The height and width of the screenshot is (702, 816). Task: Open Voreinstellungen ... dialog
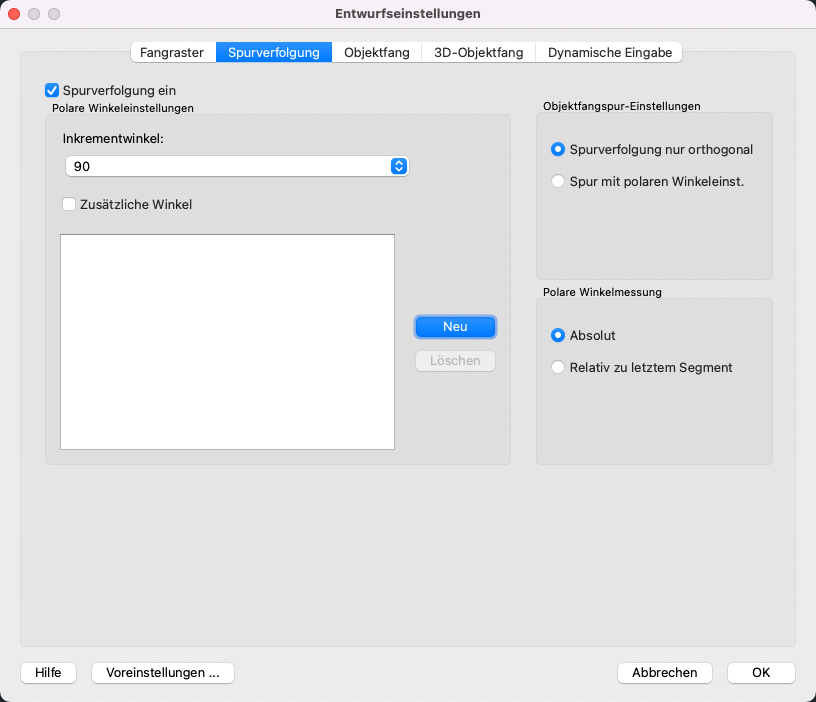point(163,672)
